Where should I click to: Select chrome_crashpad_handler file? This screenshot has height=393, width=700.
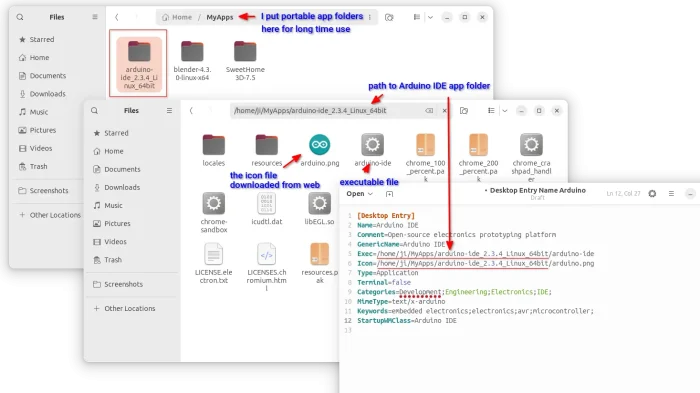531,157
